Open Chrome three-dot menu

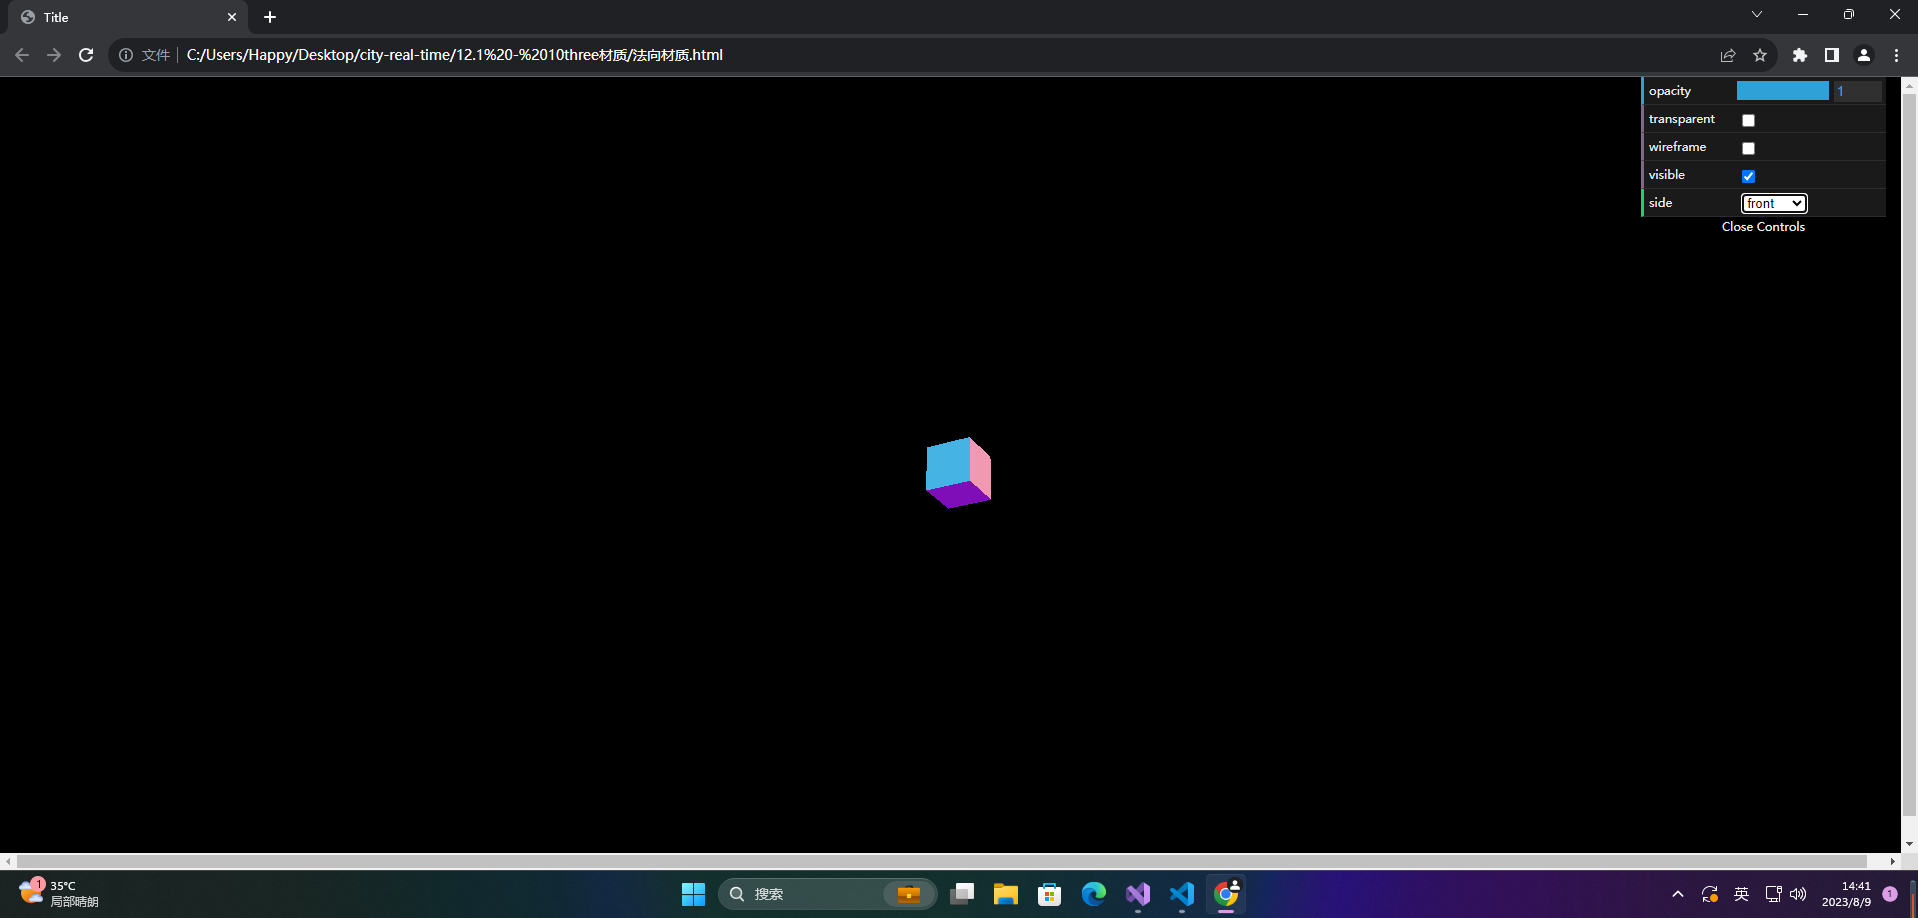(x=1896, y=55)
